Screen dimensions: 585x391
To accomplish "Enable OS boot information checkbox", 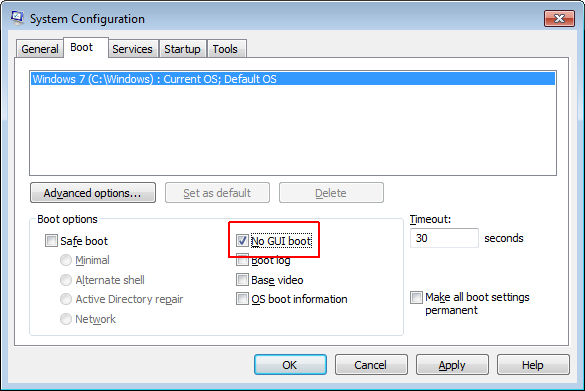I will coord(242,299).
